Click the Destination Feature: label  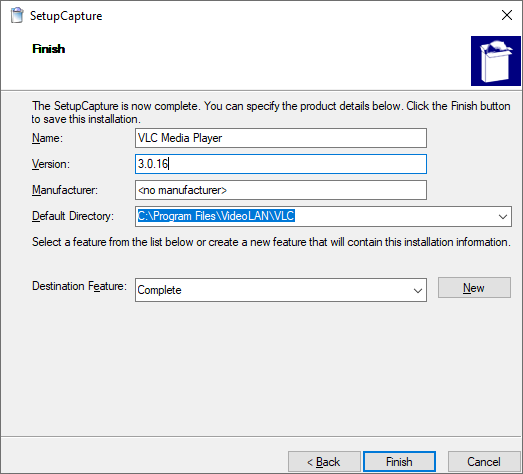point(79,286)
